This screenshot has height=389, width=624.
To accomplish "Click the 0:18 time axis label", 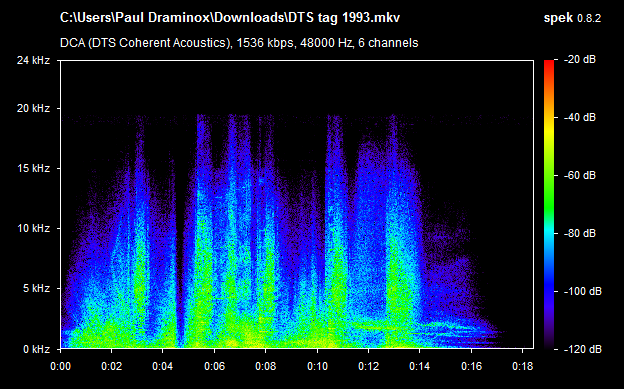I will click(522, 366).
